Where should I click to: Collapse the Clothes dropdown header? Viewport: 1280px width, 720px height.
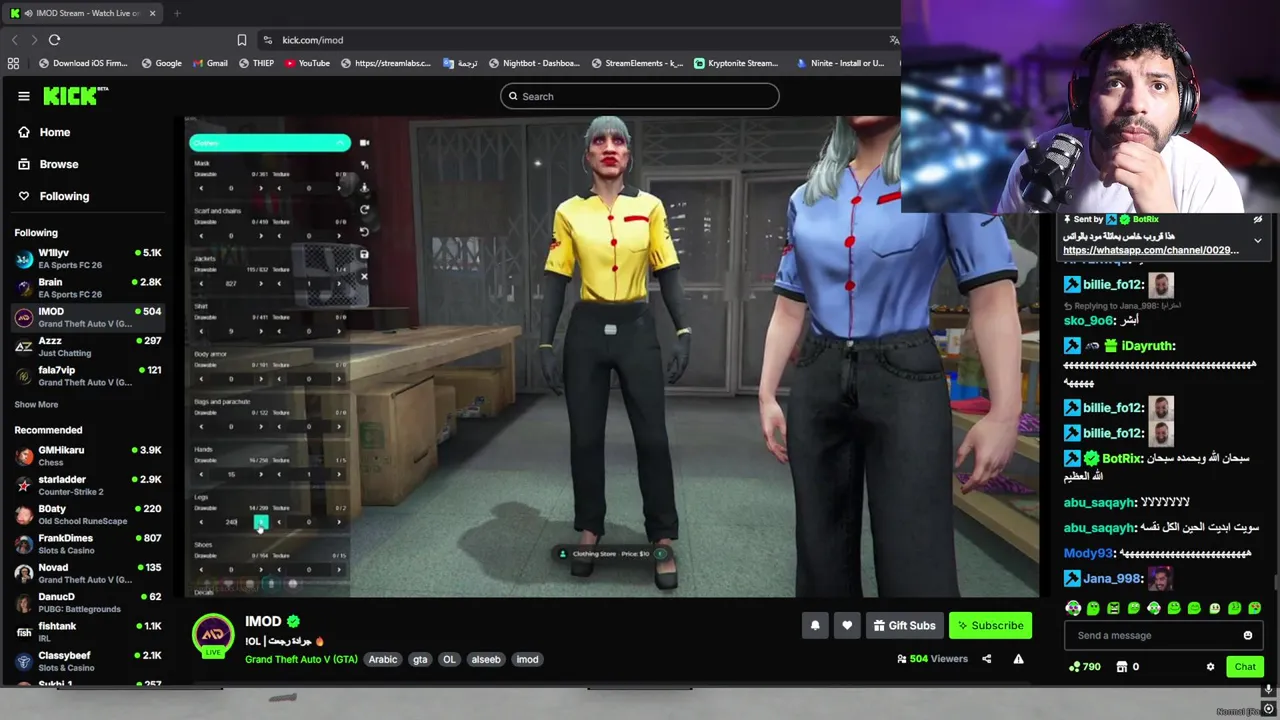click(x=270, y=143)
